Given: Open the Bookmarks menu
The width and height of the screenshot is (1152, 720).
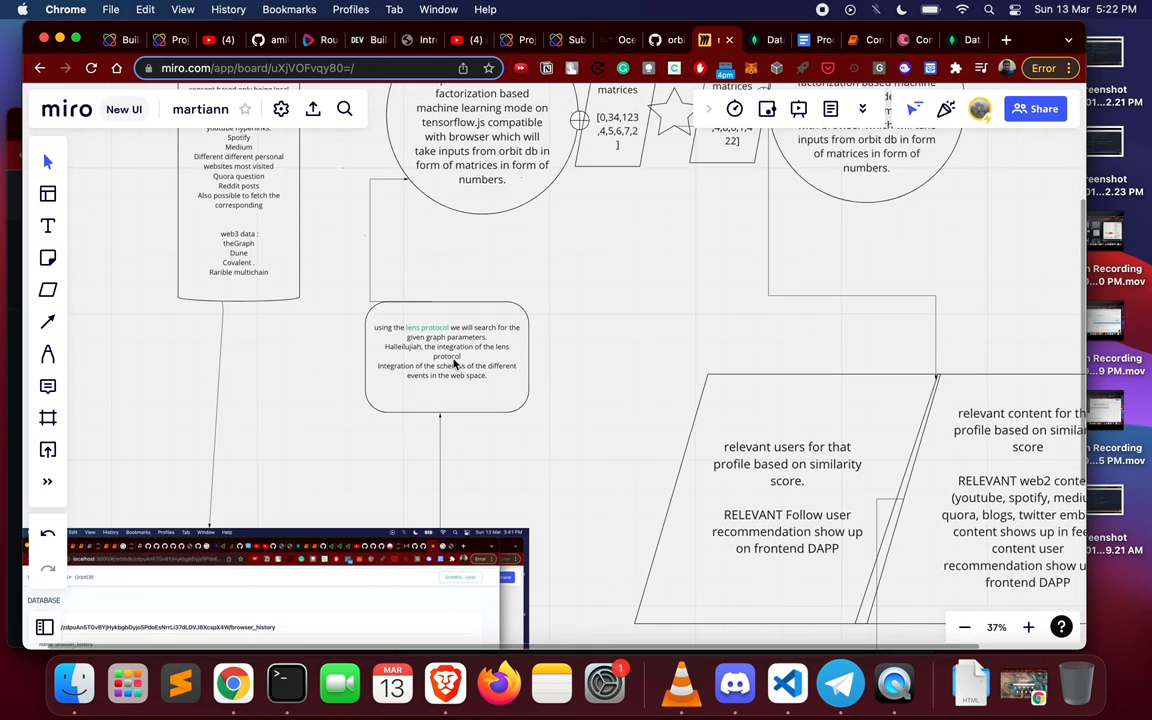Looking at the screenshot, I should (289, 10).
